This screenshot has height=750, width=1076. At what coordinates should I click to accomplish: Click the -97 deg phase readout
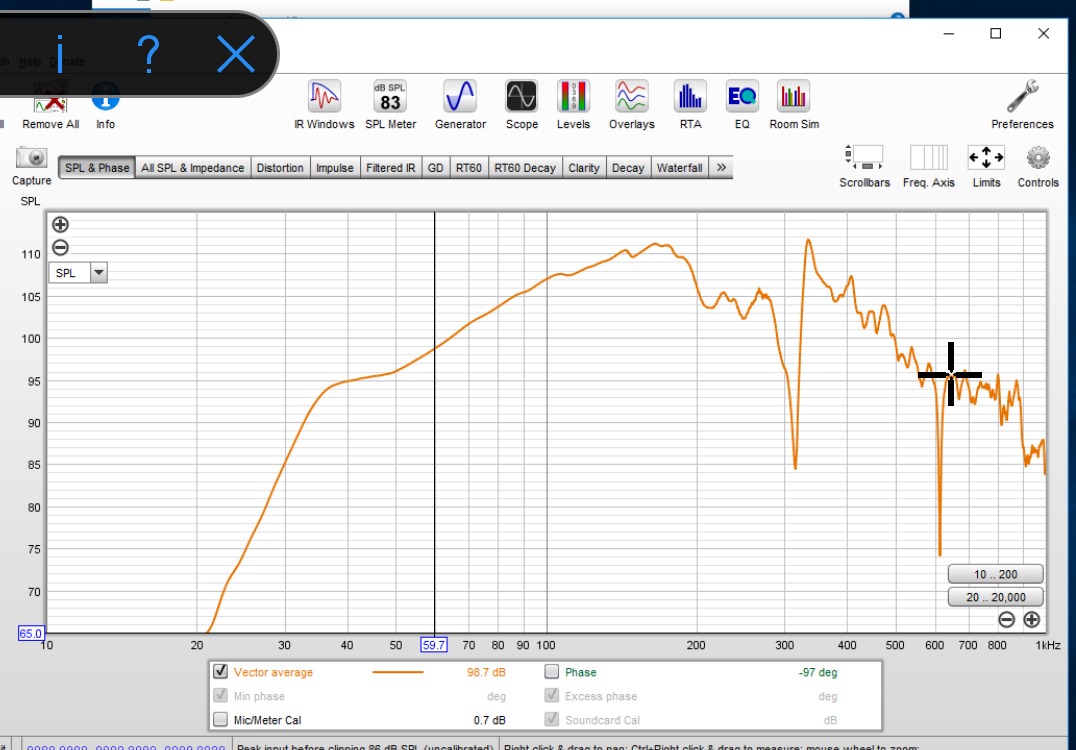coord(818,672)
